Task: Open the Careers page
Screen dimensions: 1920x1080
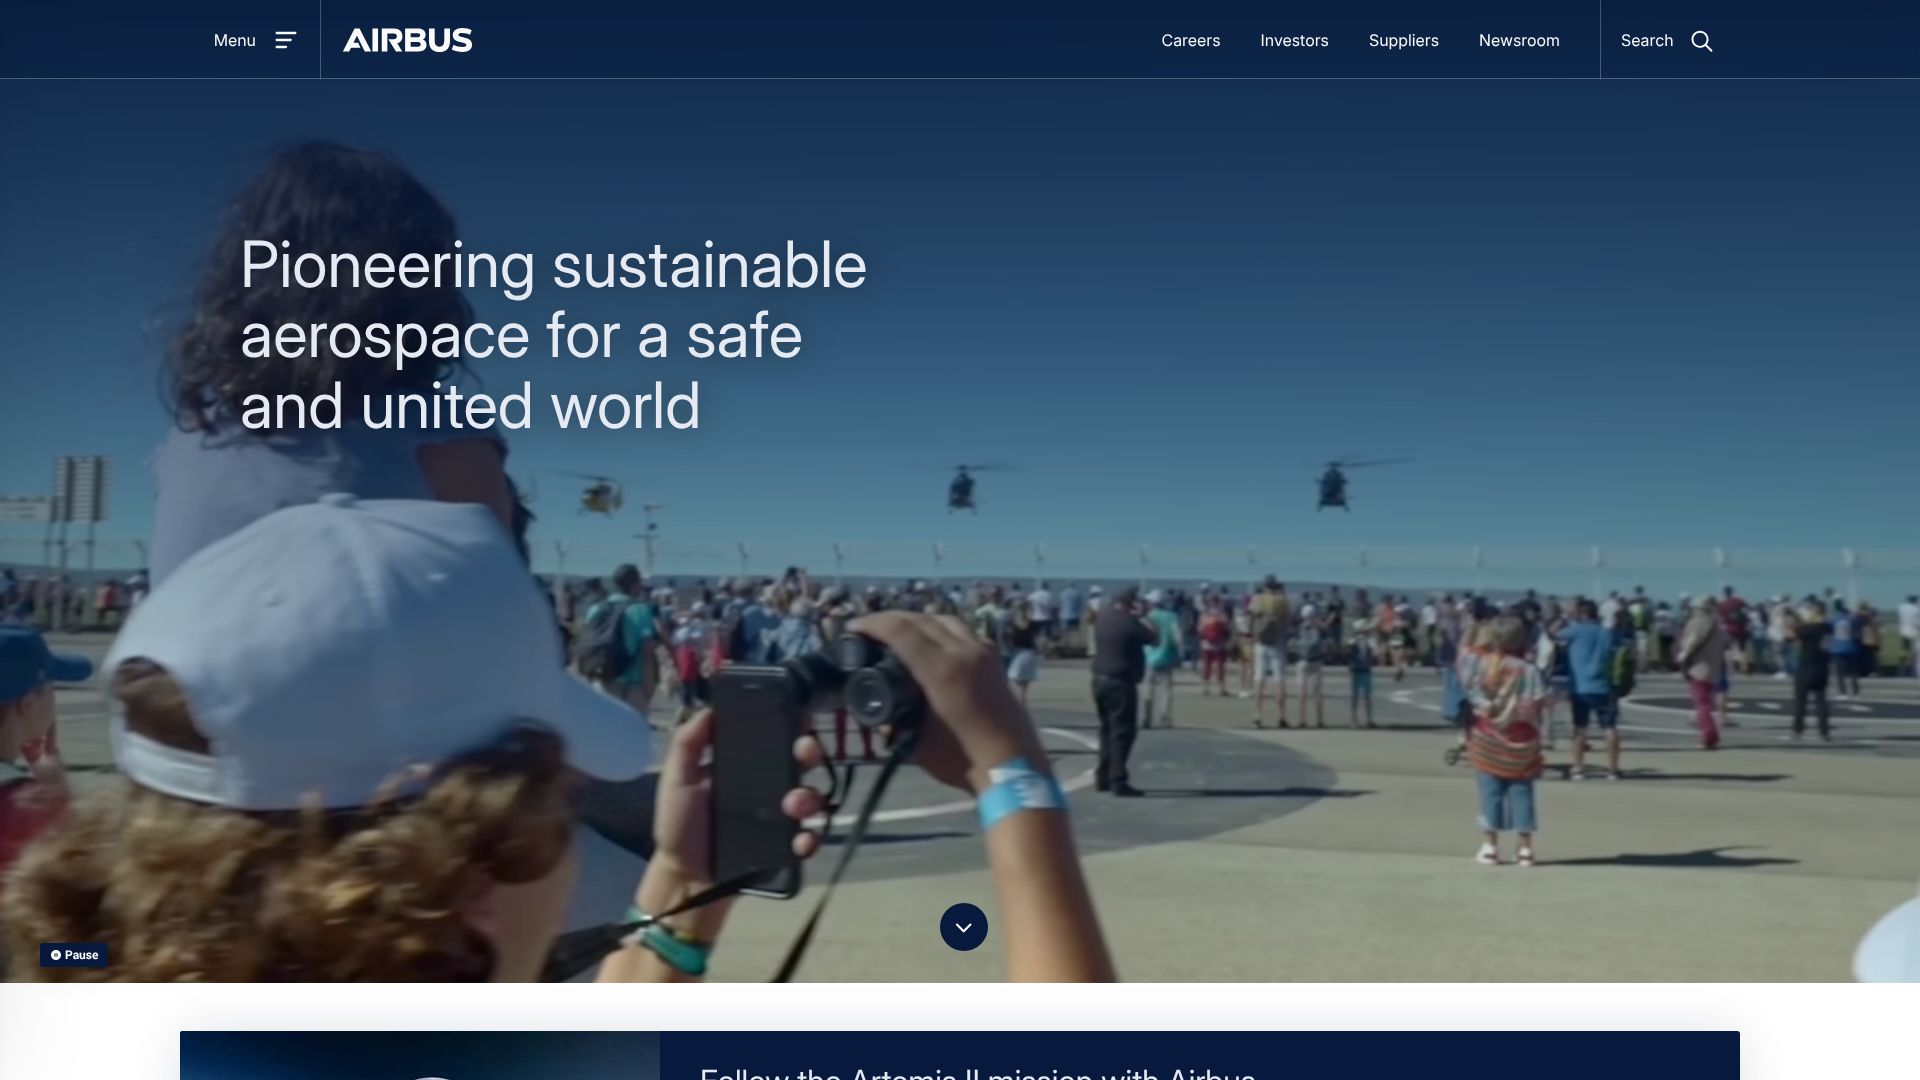Action: click(x=1190, y=40)
